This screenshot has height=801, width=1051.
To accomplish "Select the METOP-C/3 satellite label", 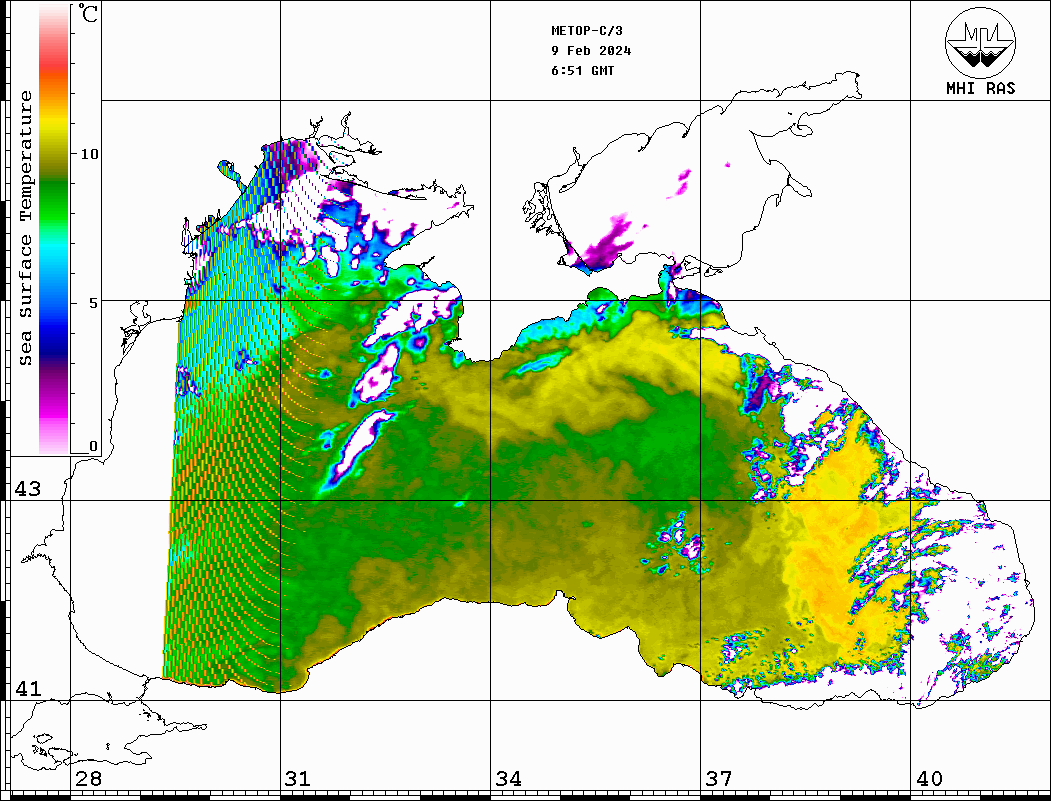I will pos(587,31).
